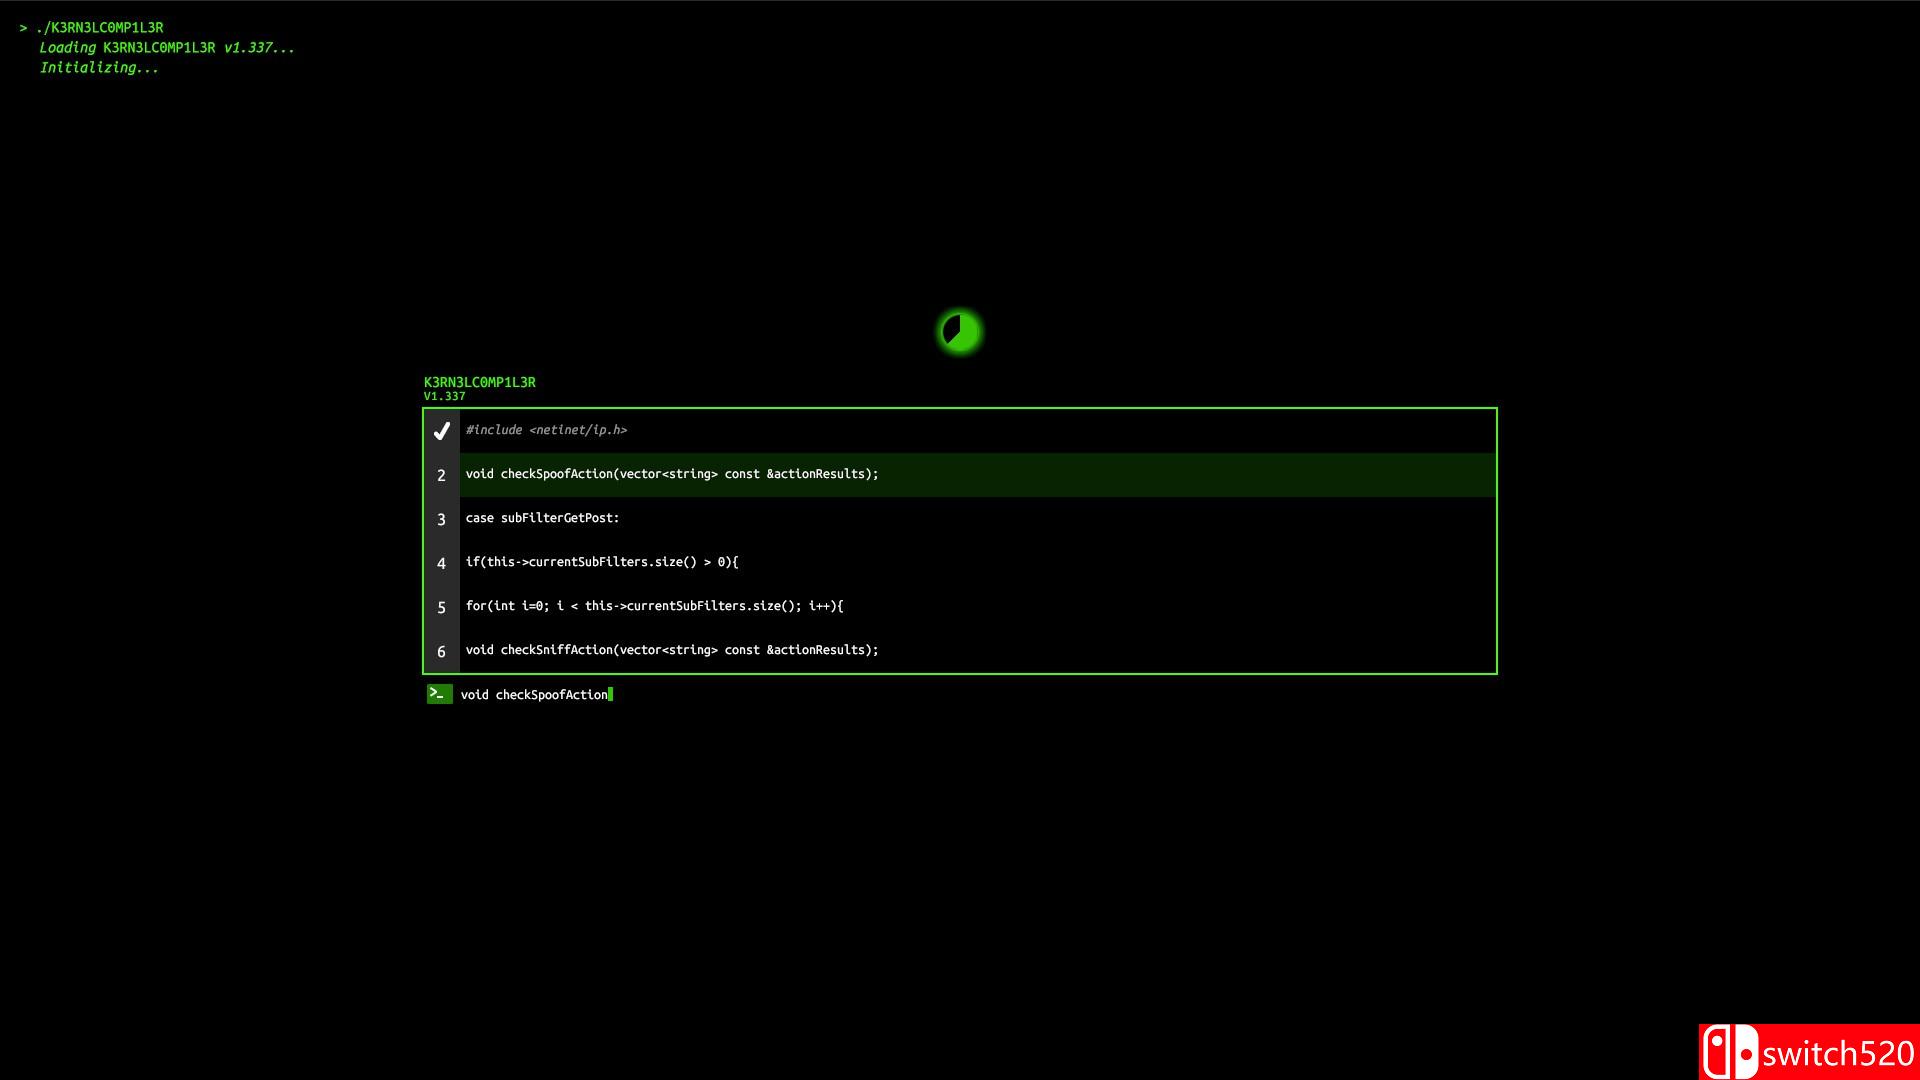This screenshot has width=1920, height=1080.
Task: Click line number 4 marker
Action: pyautogui.click(x=441, y=563)
